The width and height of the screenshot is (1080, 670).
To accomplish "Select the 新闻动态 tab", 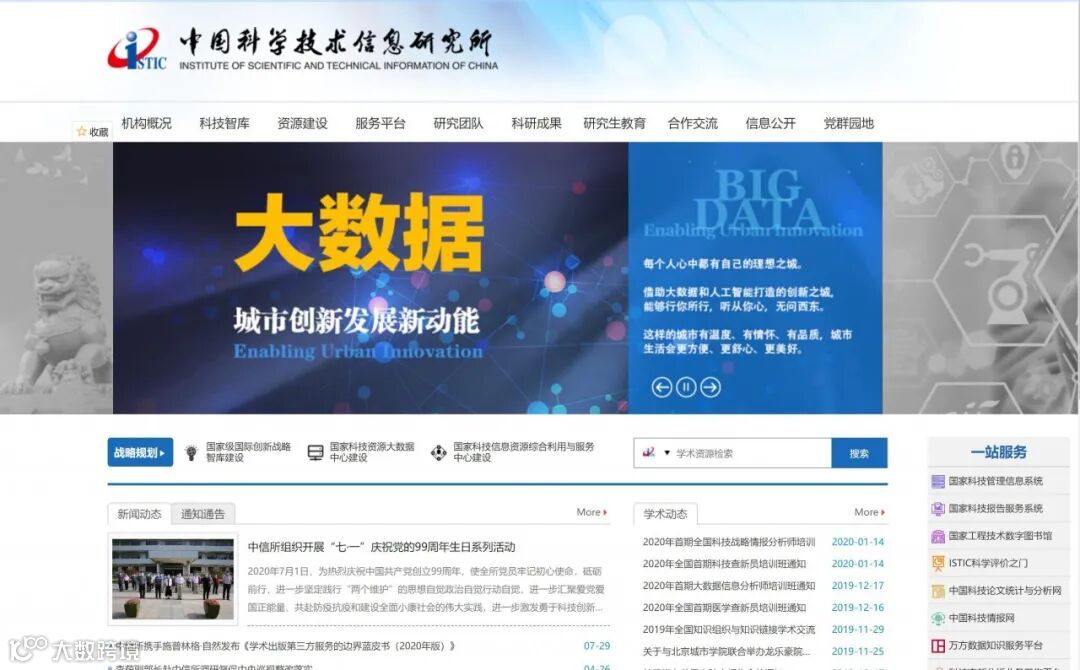I will [139, 514].
